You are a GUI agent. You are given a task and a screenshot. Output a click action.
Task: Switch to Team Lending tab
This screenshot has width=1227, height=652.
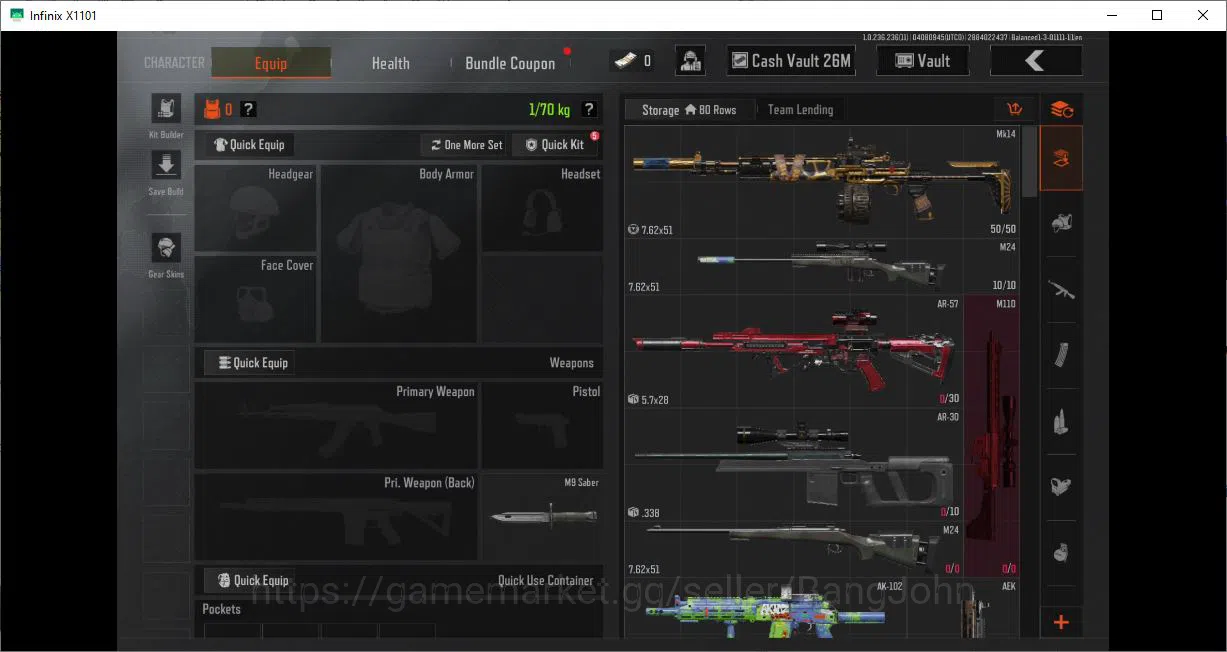(800, 110)
